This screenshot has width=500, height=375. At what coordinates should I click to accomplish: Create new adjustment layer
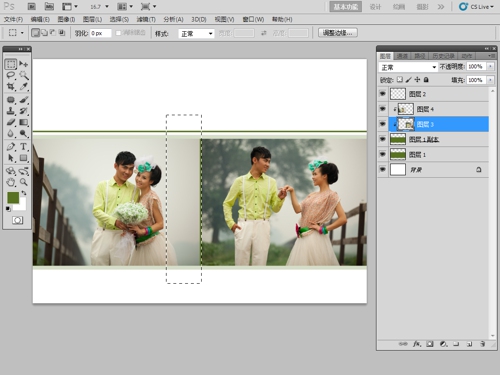pos(443,344)
